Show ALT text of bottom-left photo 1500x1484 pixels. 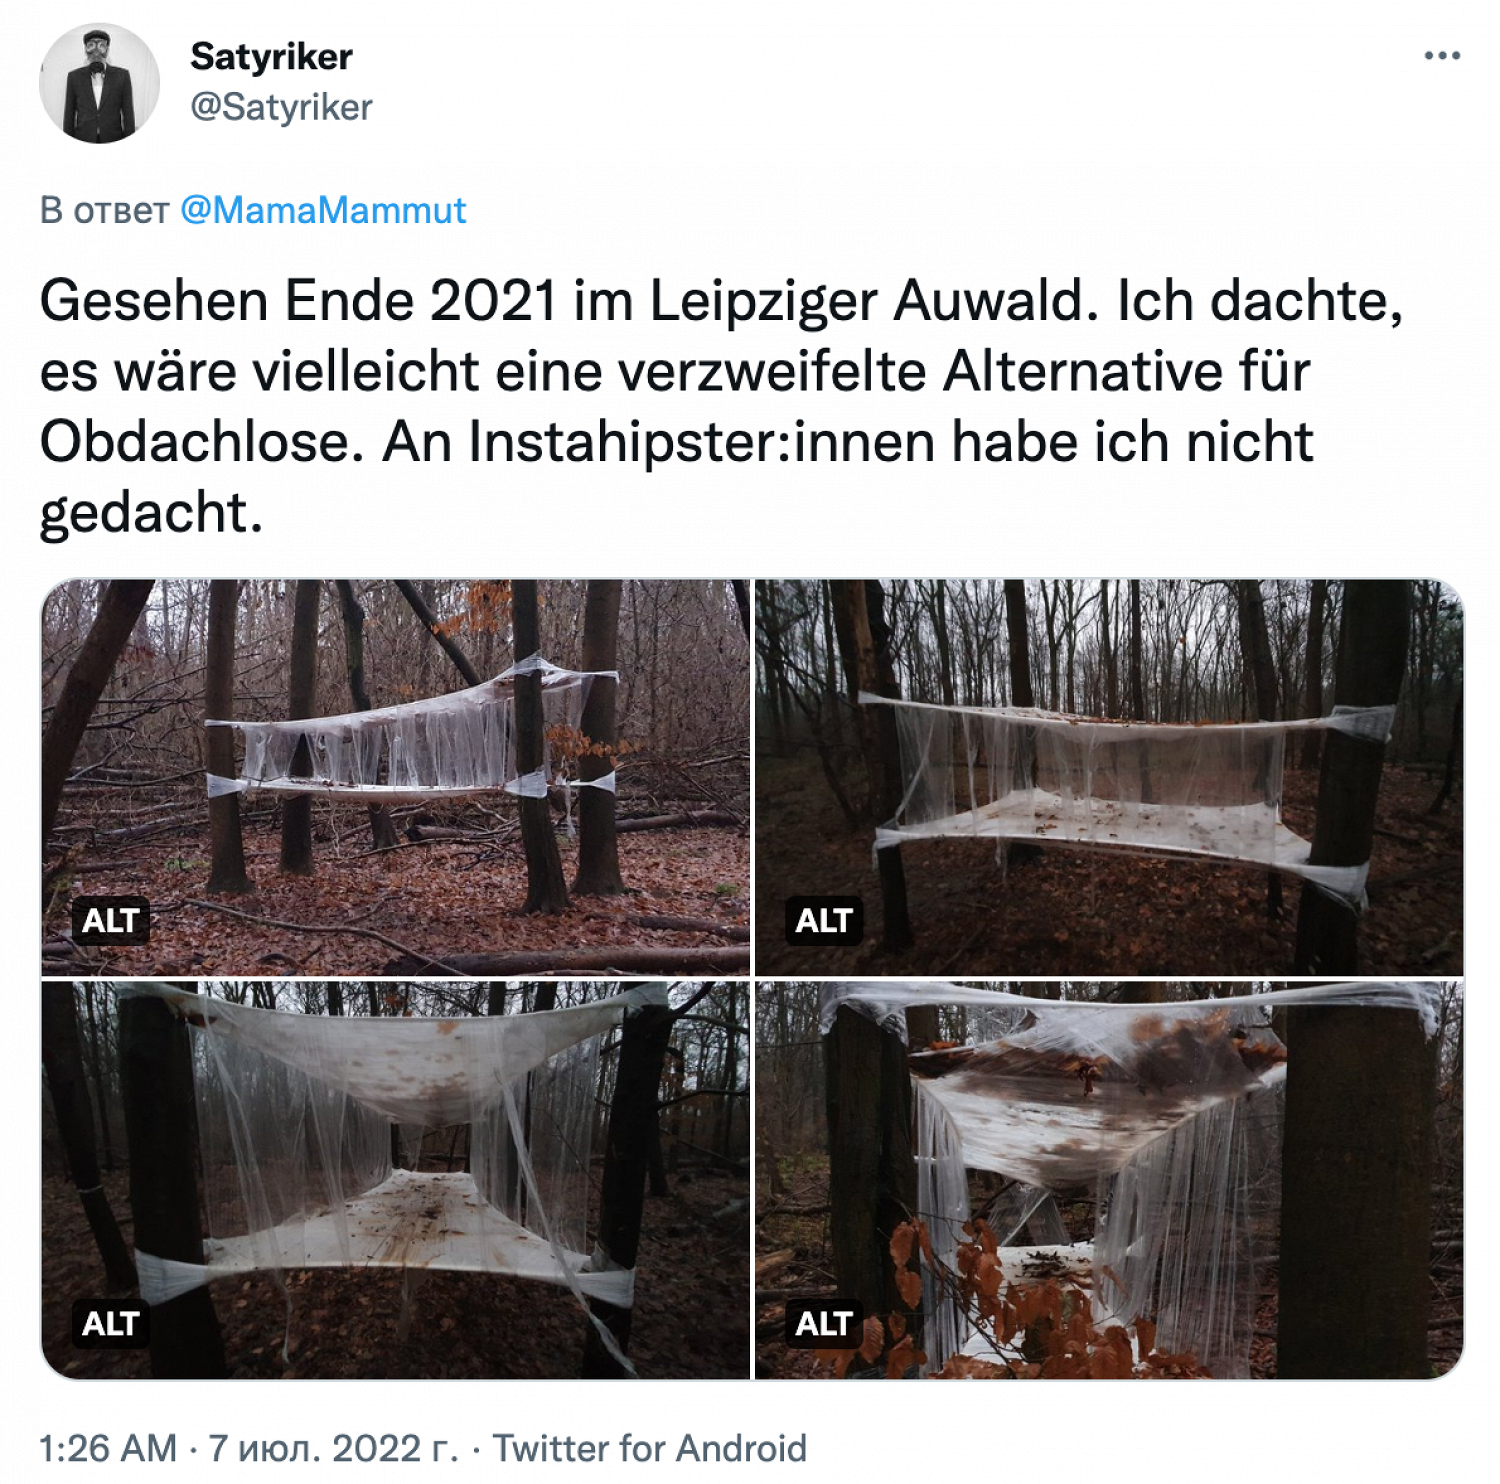click(110, 1323)
